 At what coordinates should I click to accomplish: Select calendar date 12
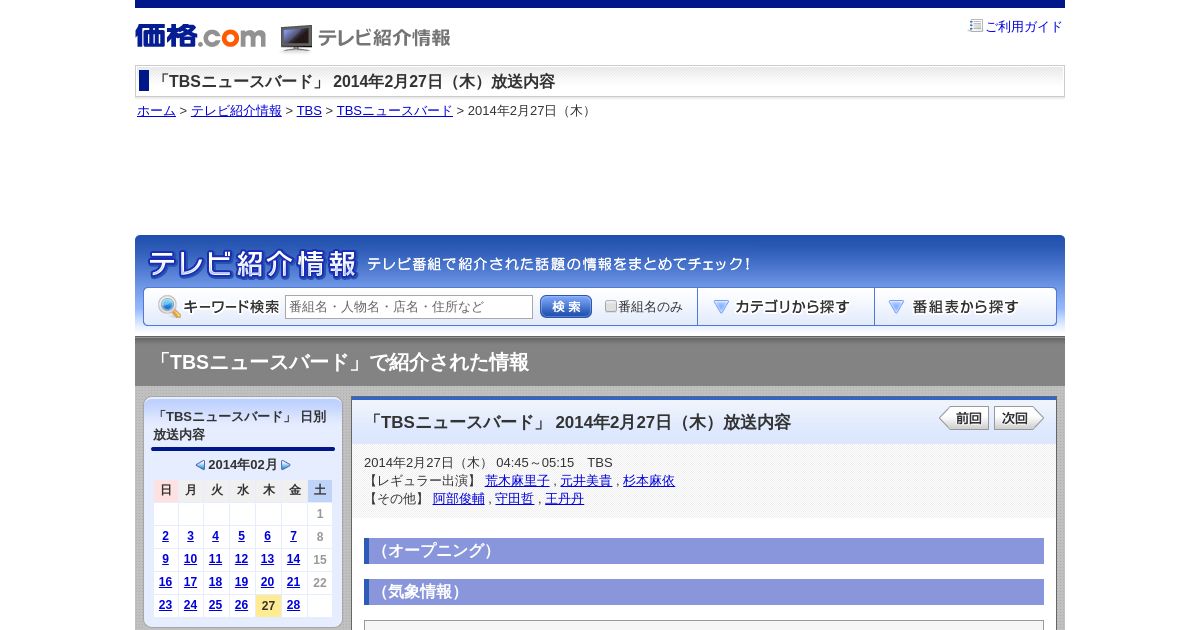click(241, 559)
